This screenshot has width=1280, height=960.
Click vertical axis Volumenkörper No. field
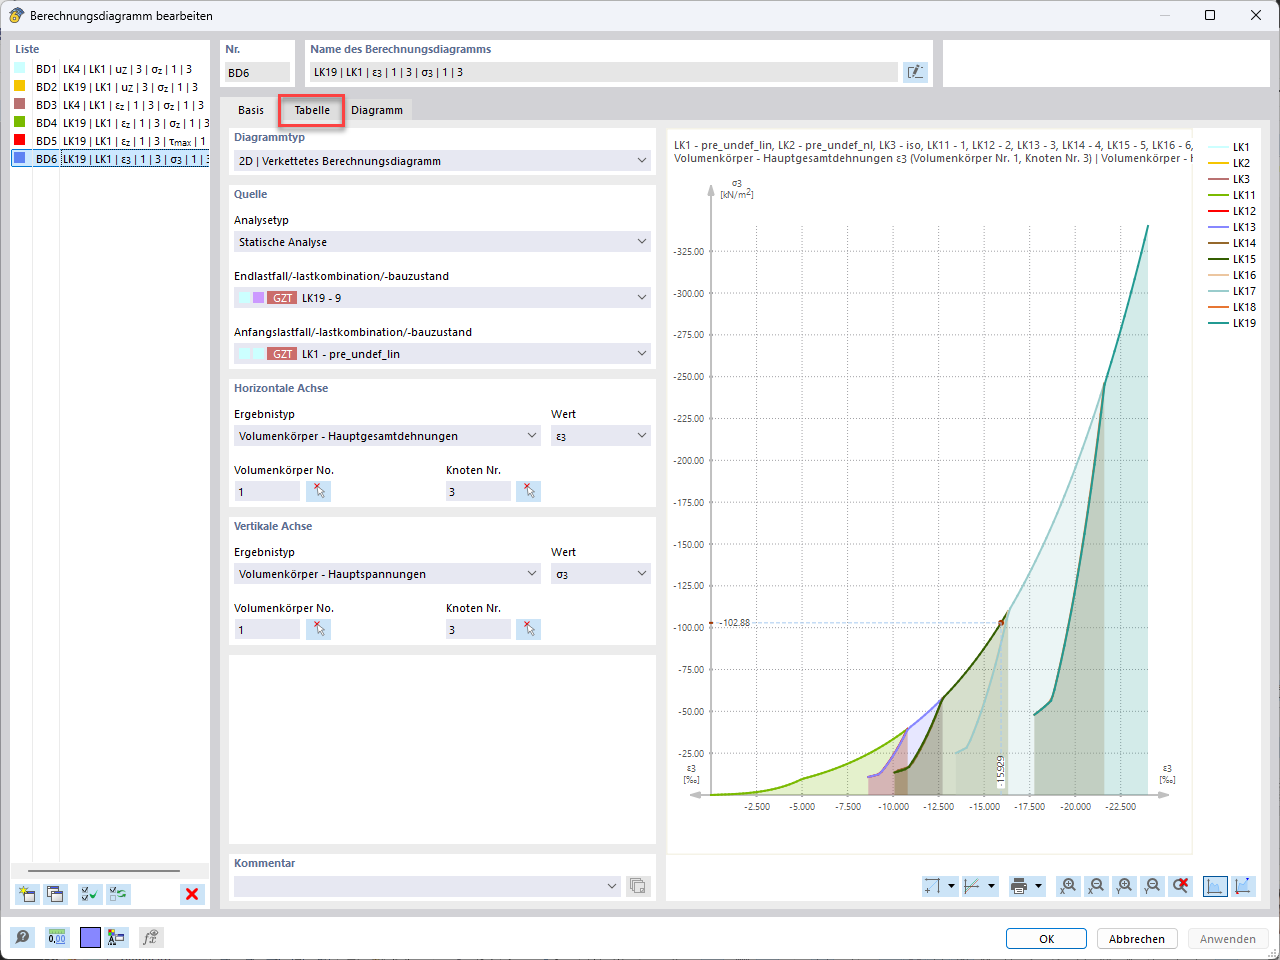point(267,629)
